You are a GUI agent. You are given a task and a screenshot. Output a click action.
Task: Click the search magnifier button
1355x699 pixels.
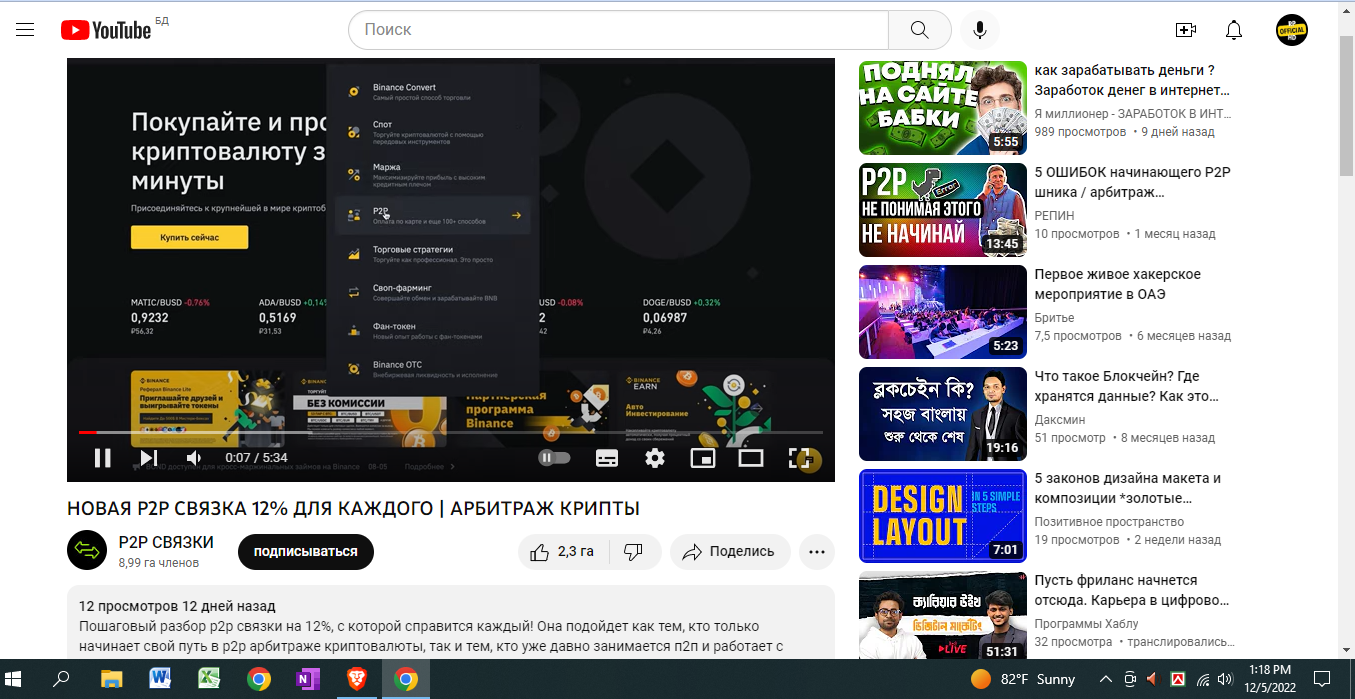[919, 30]
